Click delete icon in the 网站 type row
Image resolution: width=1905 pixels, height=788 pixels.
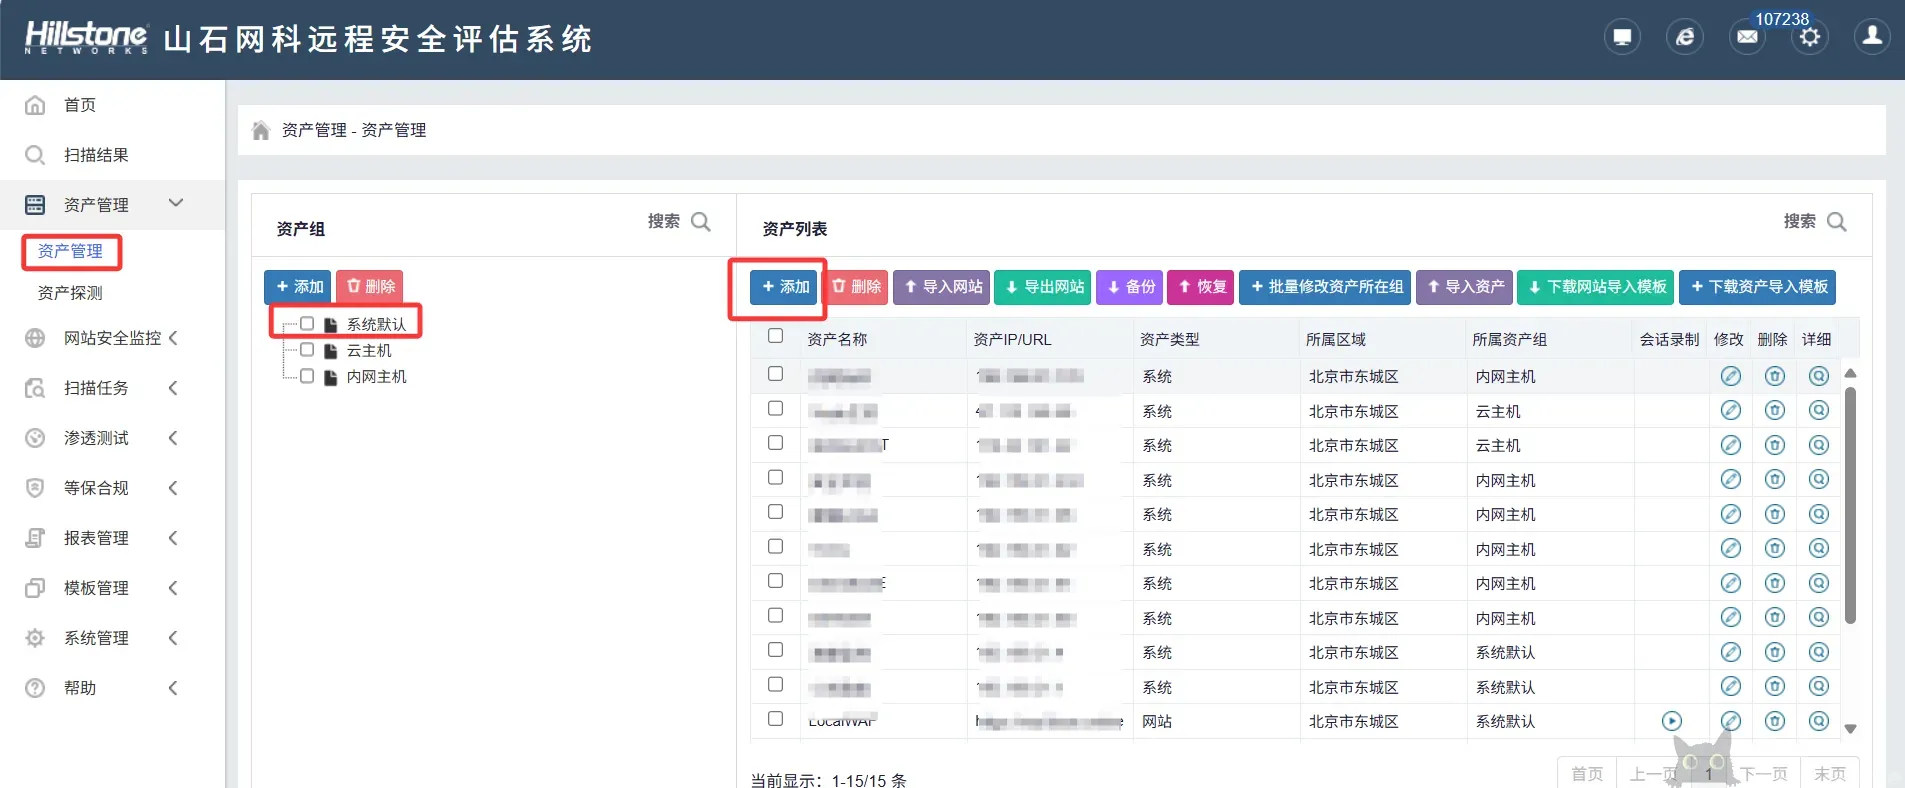(1775, 721)
